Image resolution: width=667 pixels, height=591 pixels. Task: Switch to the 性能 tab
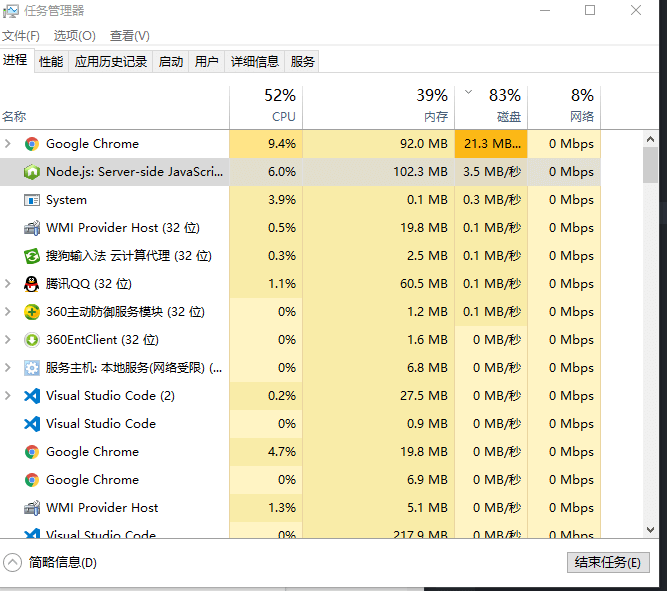(x=51, y=62)
